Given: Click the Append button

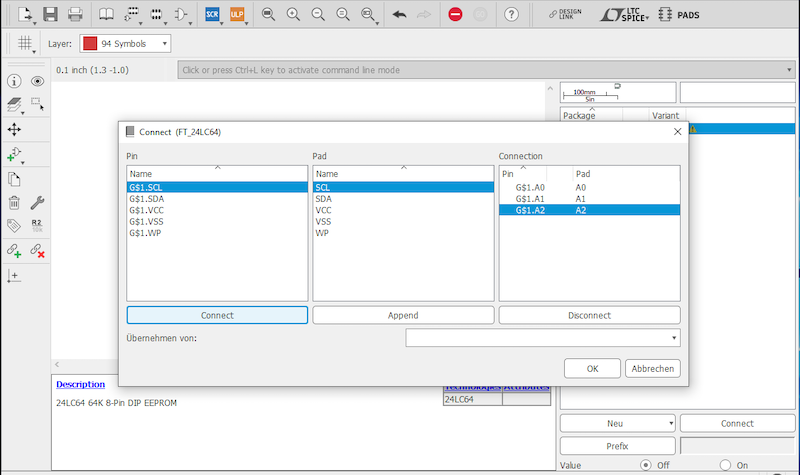Looking at the screenshot, I should point(404,315).
